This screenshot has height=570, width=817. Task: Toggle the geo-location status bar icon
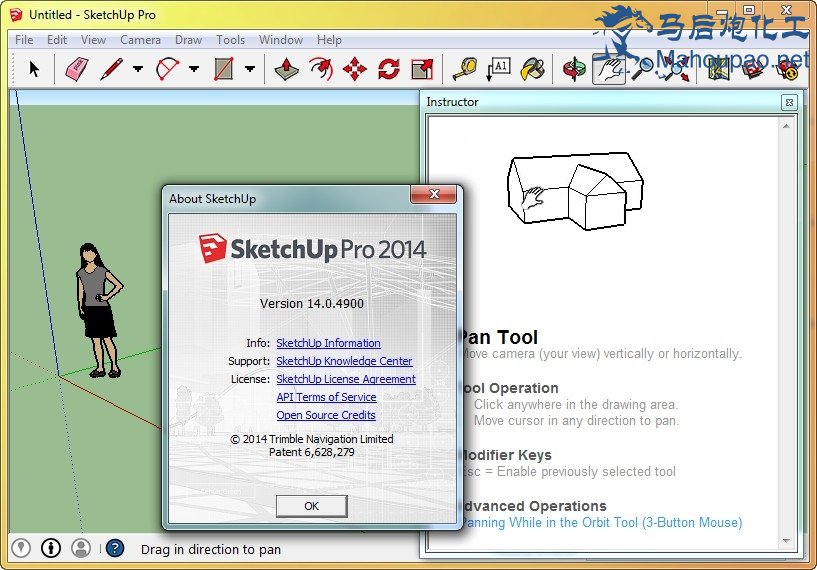[21, 548]
